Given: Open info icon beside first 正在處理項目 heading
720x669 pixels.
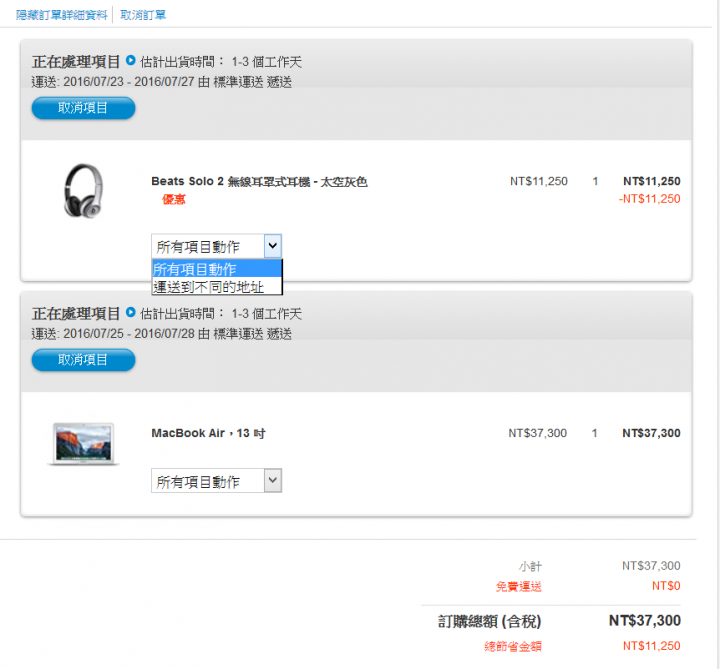Looking at the screenshot, I should coord(130,60).
